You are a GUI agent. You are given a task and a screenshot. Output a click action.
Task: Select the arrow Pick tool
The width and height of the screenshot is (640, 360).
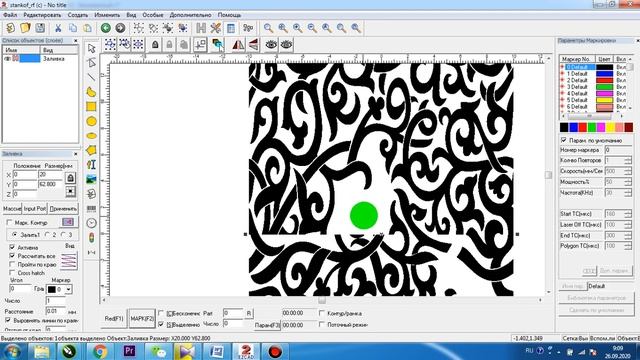click(x=91, y=48)
